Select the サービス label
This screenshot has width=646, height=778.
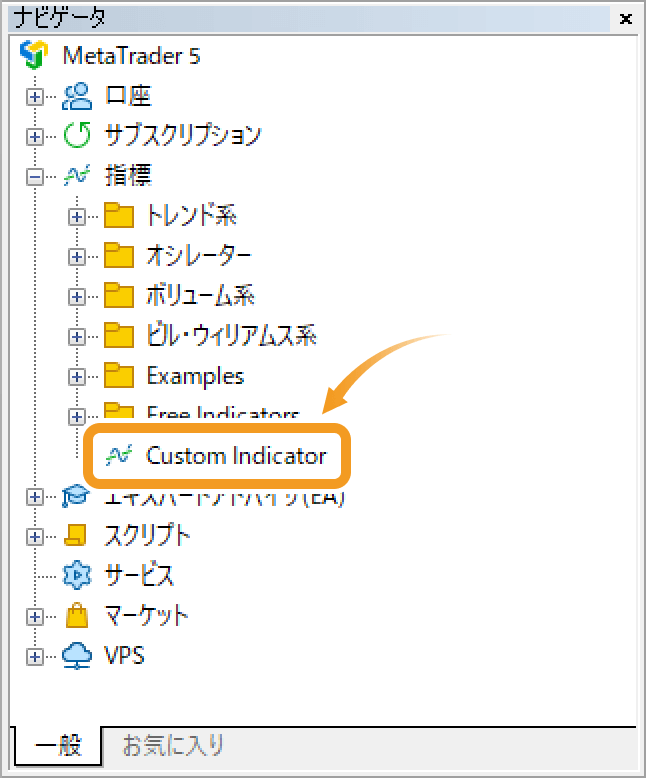(x=139, y=576)
